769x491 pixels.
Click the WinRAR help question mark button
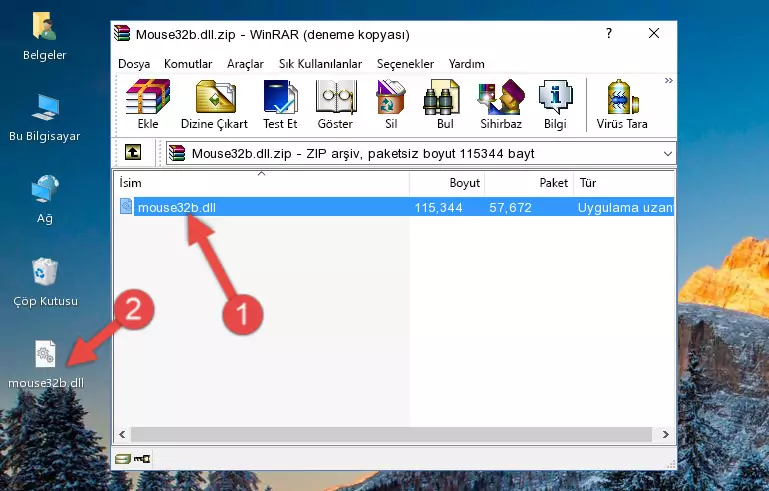point(609,33)
